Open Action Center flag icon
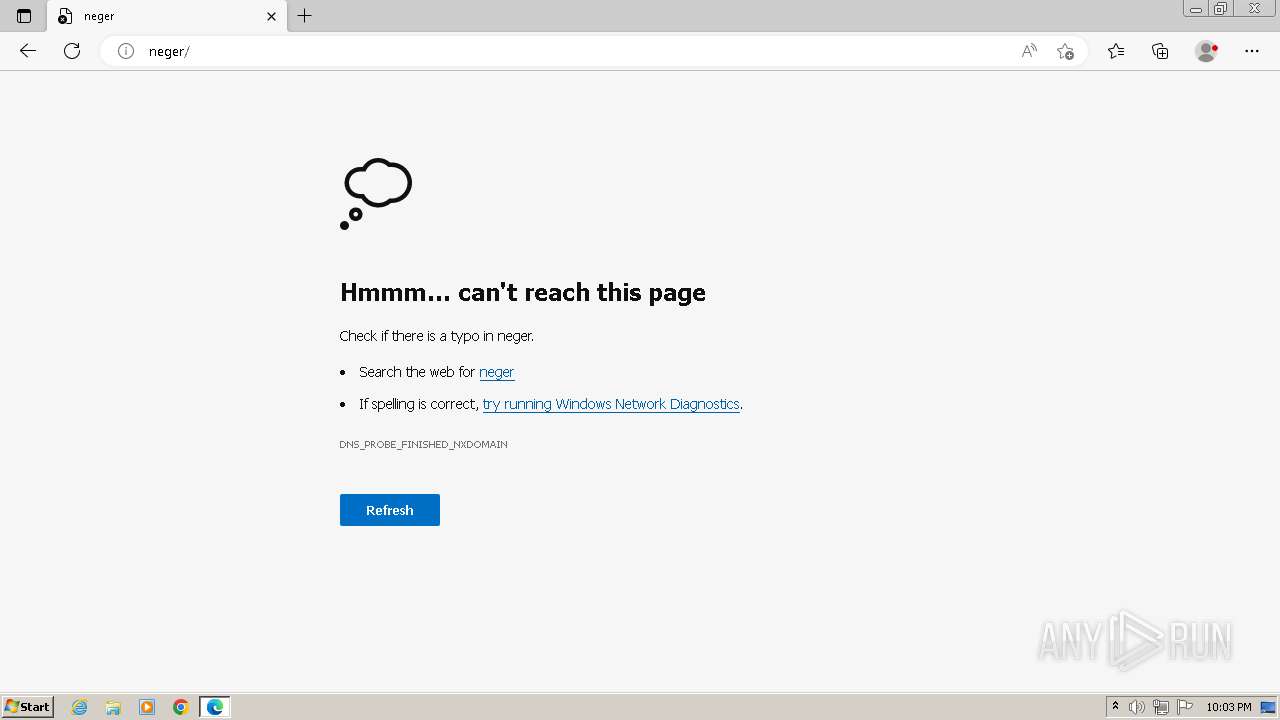1280x720 pixels. point(1185,707)
